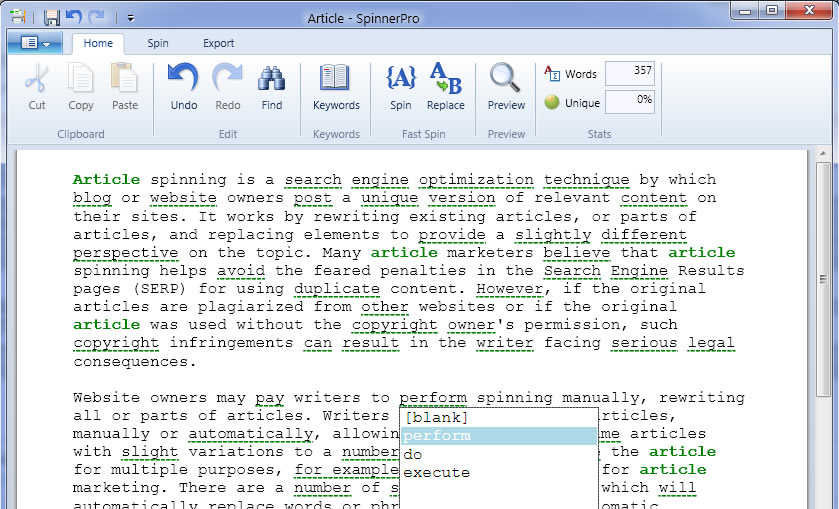Open Preview with the magnifier icon
This screenshot has width=839, height=509.
[506, 85]
